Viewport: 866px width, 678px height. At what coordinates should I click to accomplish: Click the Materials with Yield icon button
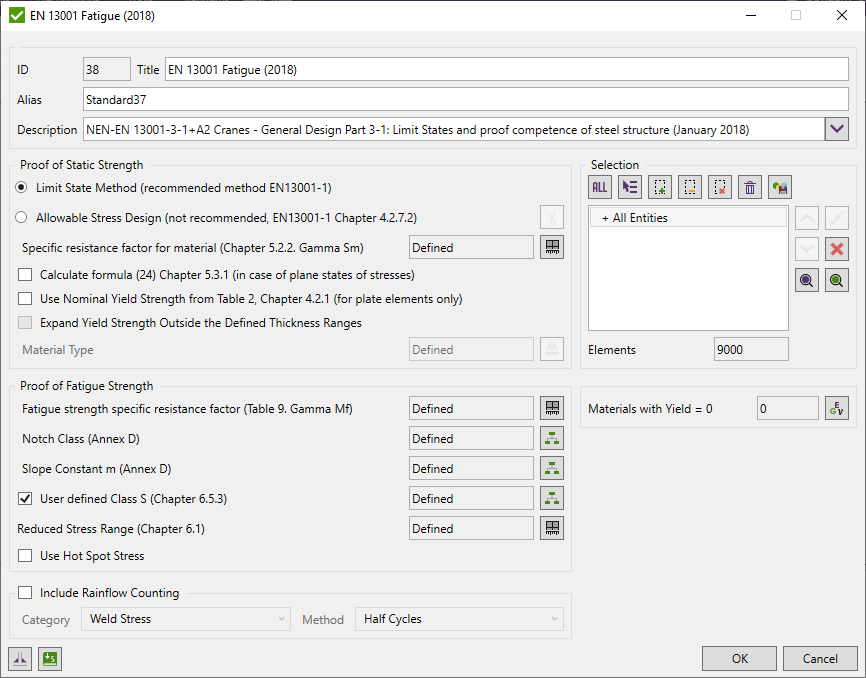pyautogui.click(x=837, y=408)
